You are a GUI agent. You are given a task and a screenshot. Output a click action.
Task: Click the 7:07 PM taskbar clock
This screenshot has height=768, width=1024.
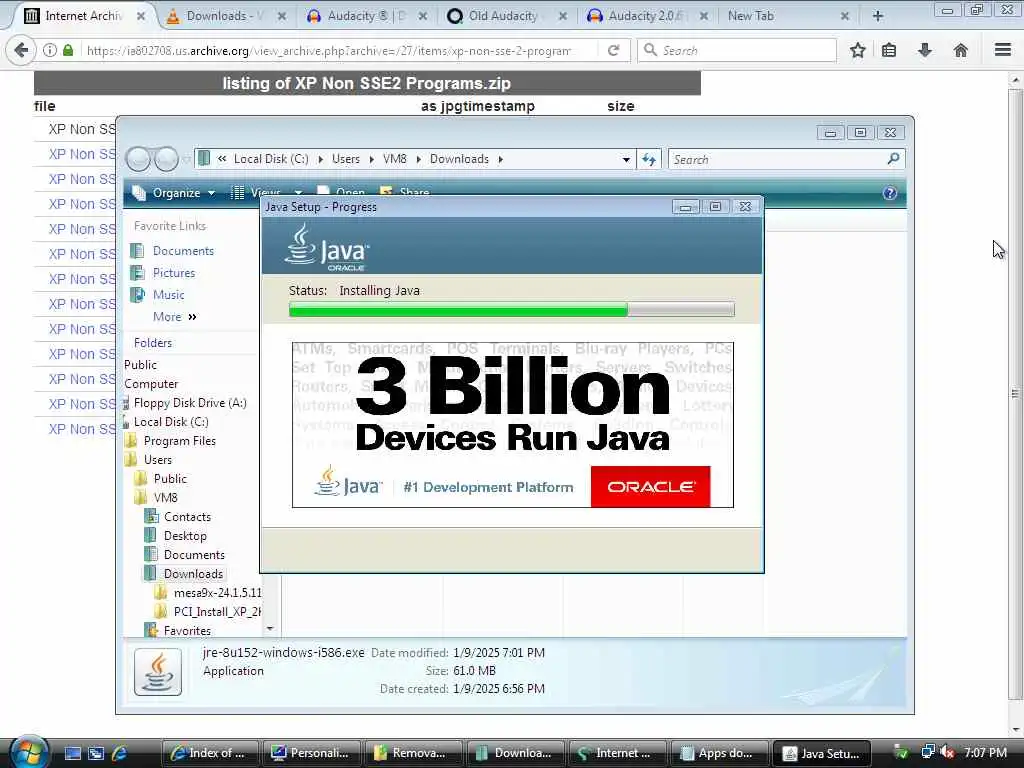coord(985,752)
